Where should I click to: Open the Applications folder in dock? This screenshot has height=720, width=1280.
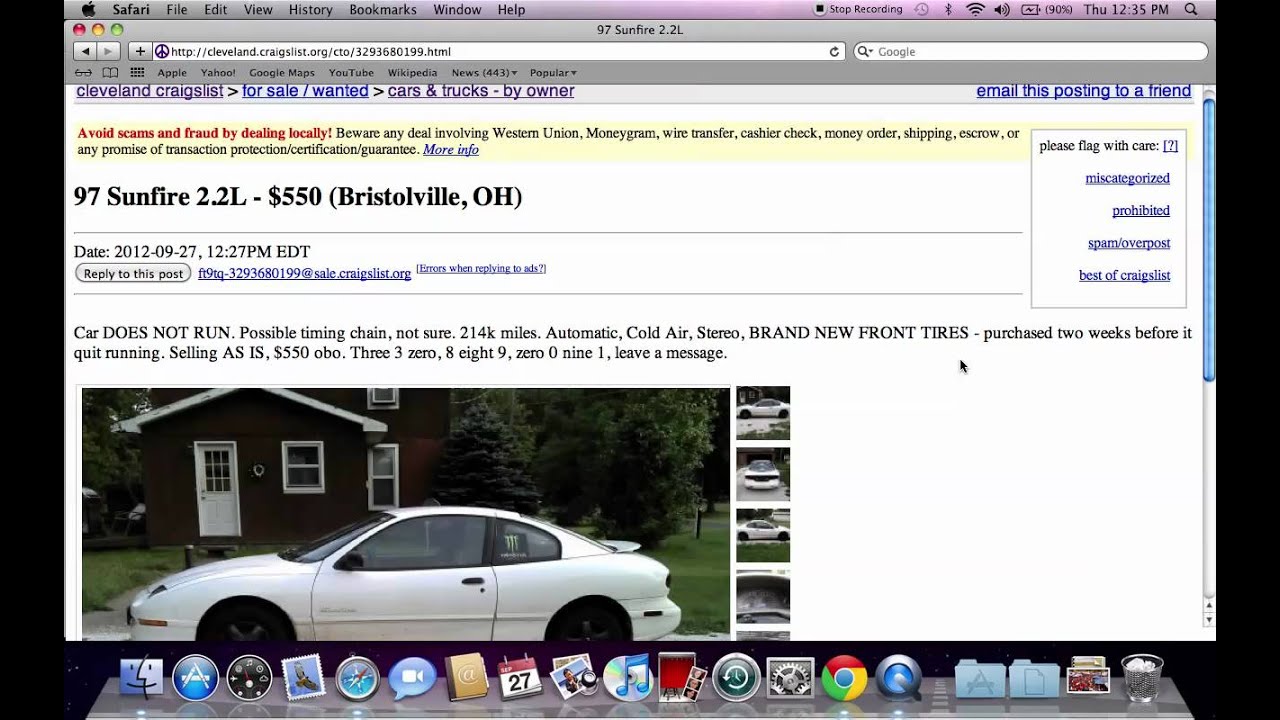coord(980,679)
